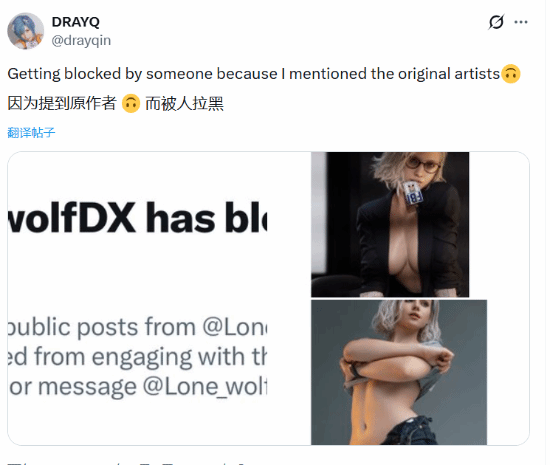Click the 'public posts from @Lon' line
This screenshot has height=465, width=550.
pyautogui.click(x=138, y=327)
